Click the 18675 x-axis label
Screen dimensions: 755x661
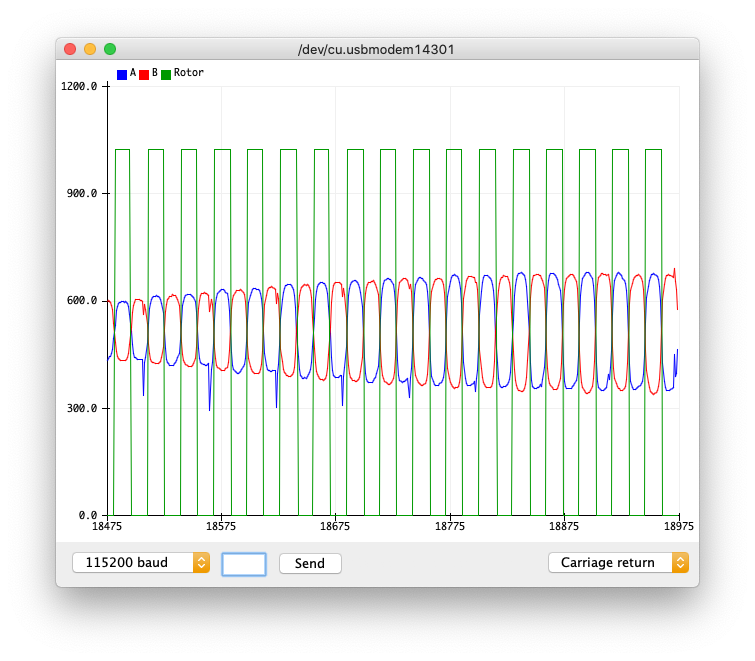[x=335, y=526]
